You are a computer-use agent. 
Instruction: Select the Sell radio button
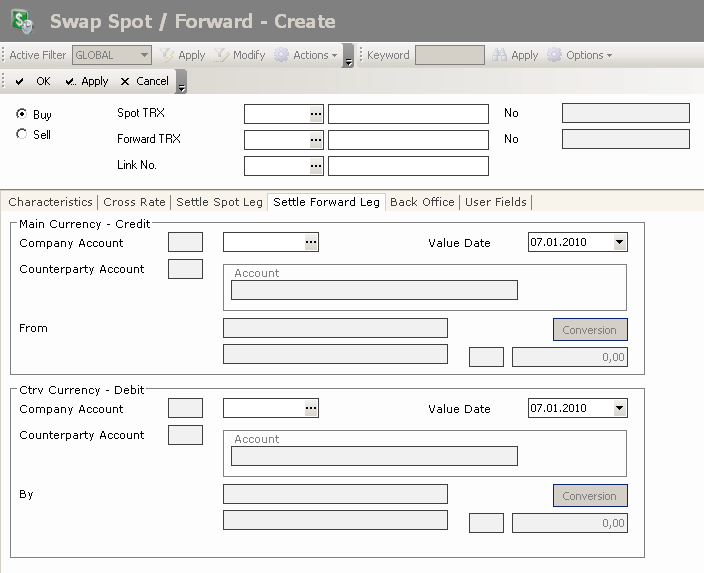(22, 134)
